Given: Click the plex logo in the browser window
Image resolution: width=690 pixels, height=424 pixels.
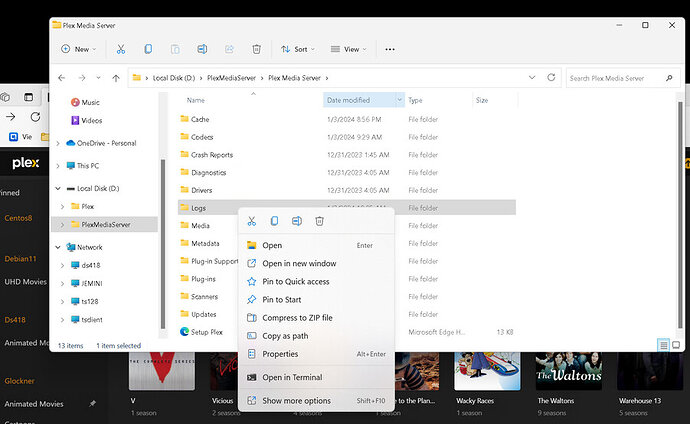Looking at the screenshot, I should (x=26, y=163).
